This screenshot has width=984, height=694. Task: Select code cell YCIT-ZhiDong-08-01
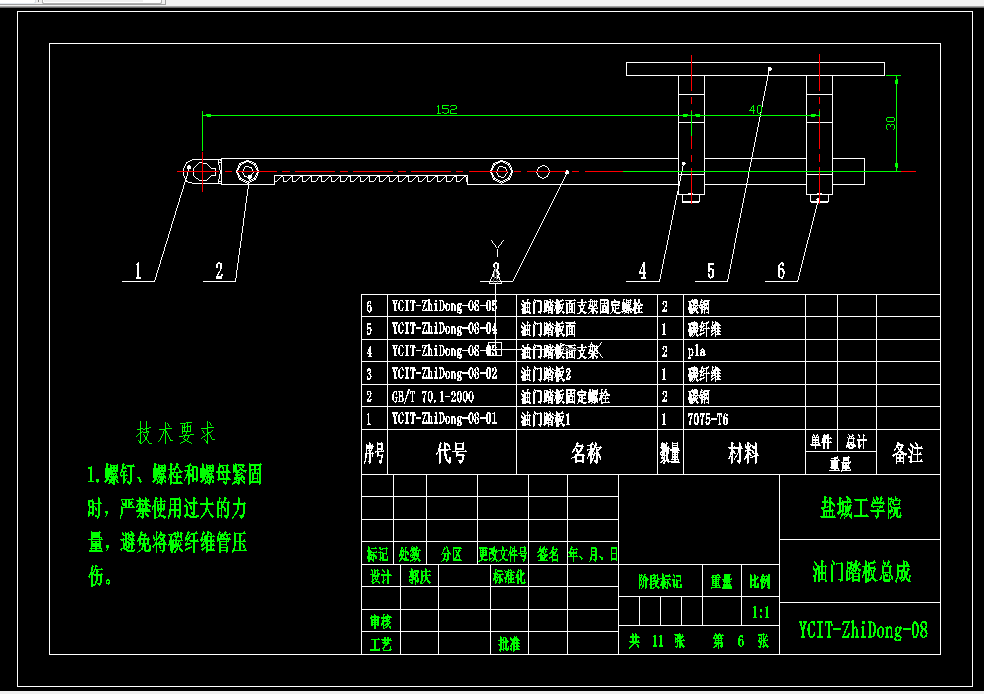pos(444,419)
